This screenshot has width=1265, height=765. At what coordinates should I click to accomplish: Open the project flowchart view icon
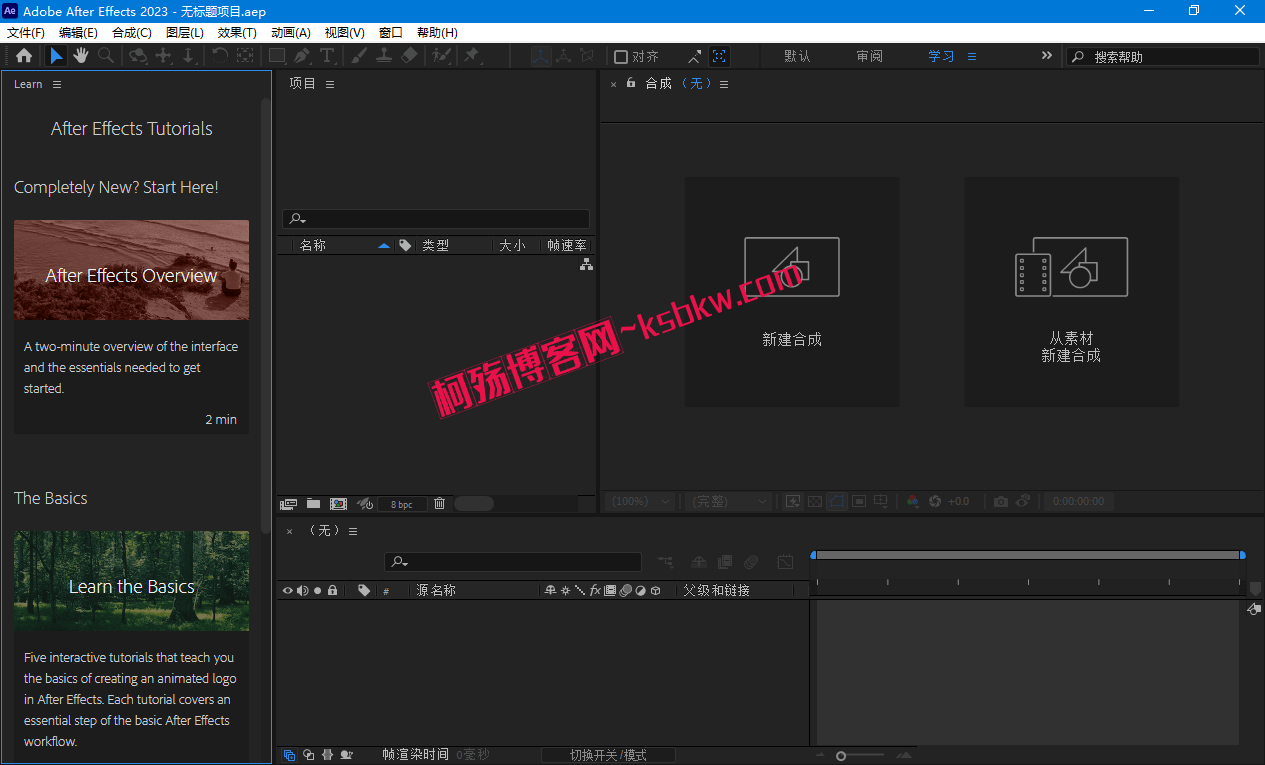coord(586,264)
